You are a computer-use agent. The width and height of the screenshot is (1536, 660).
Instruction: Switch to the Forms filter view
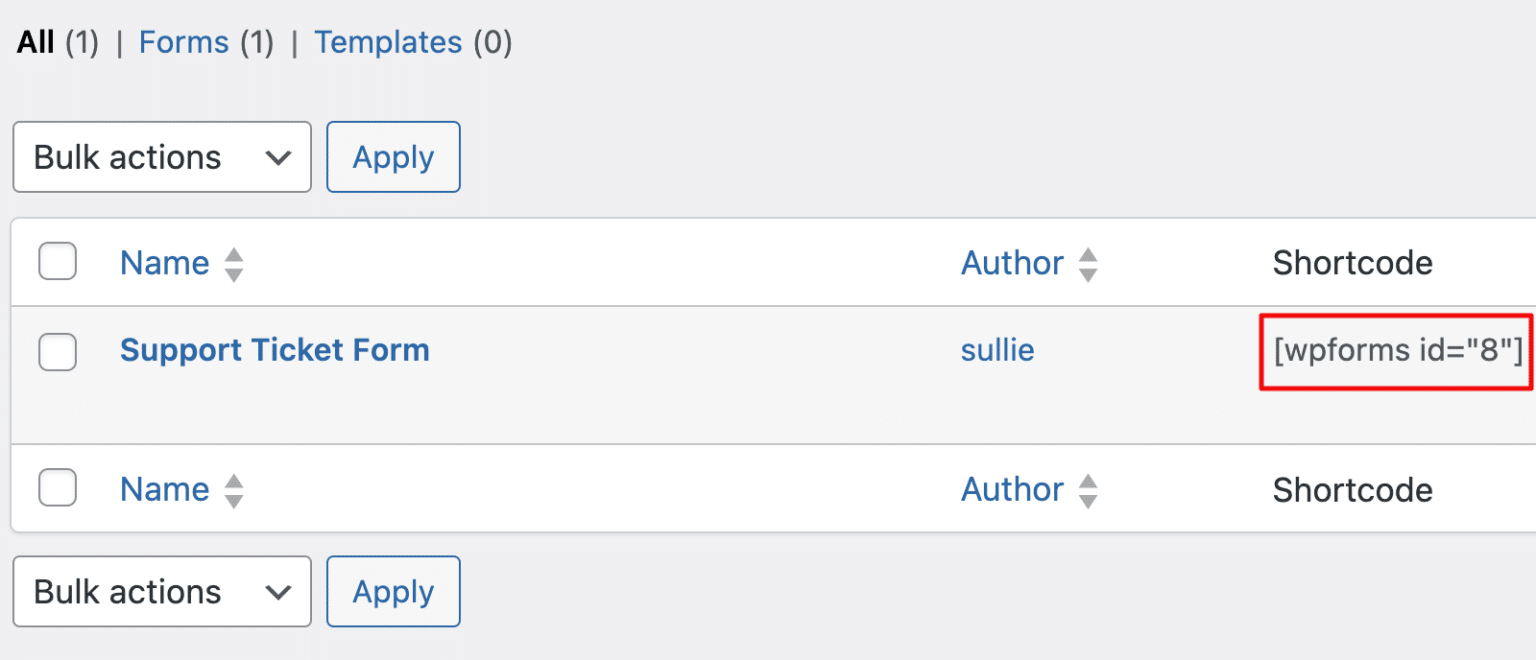pyautogui.click(x=184, y=42)
